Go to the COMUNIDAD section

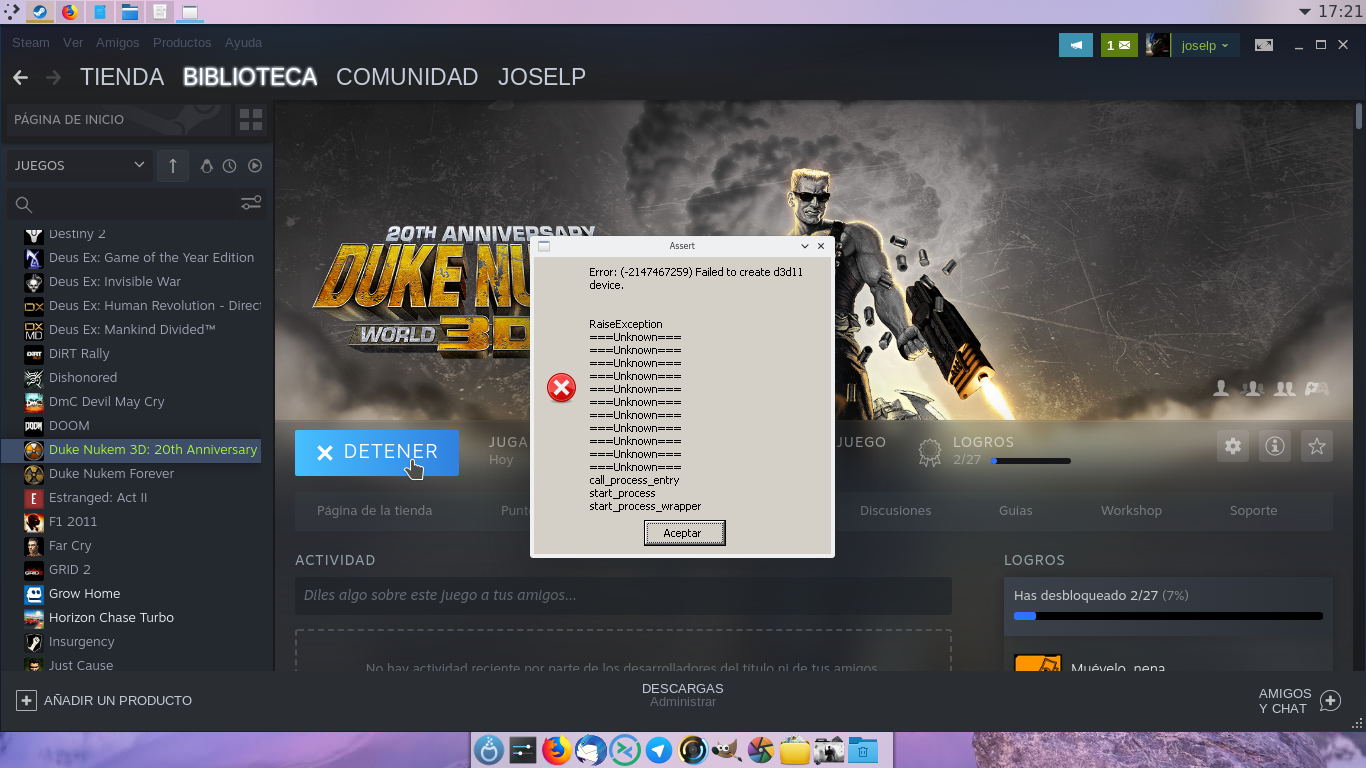(407, 77)
